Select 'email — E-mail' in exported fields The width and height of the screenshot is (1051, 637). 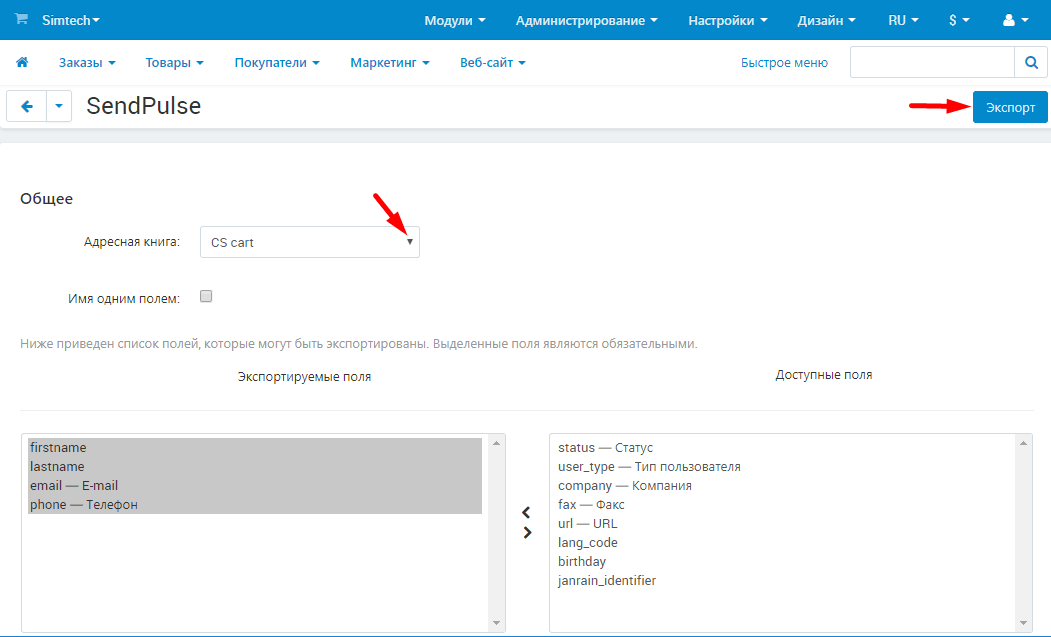74,485
